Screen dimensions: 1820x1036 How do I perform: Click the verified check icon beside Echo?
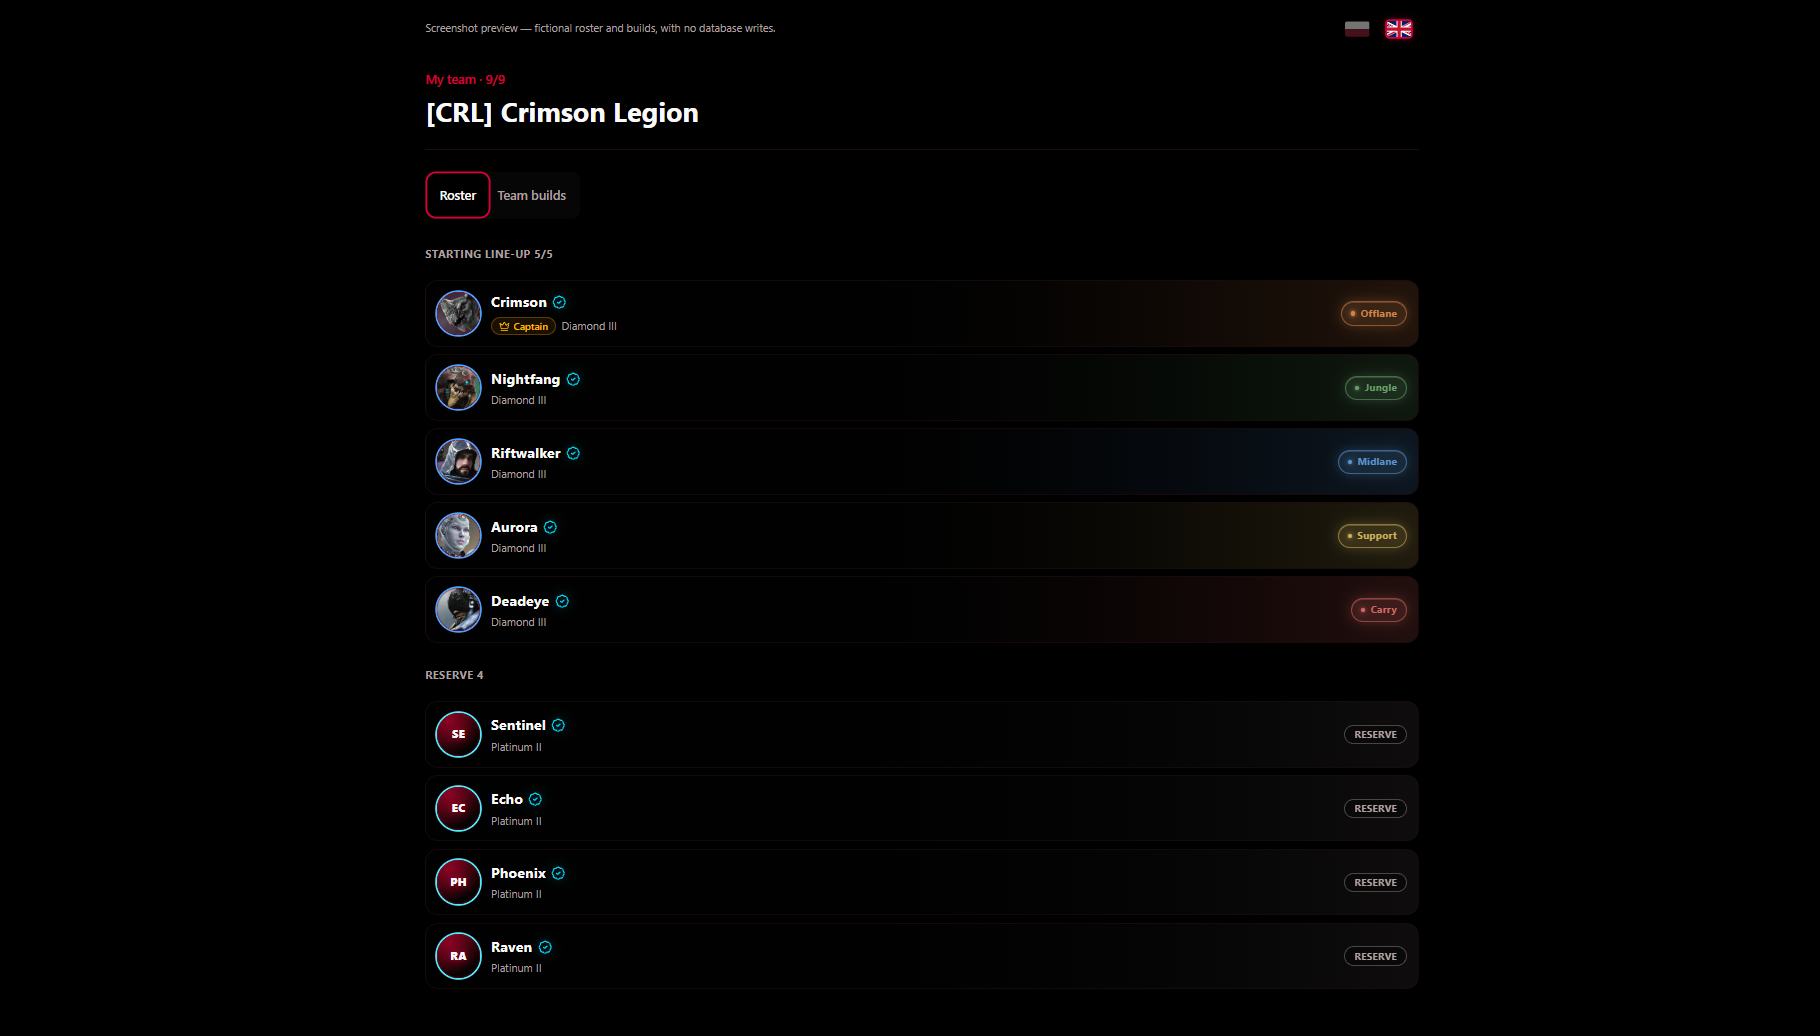[535, 799]
